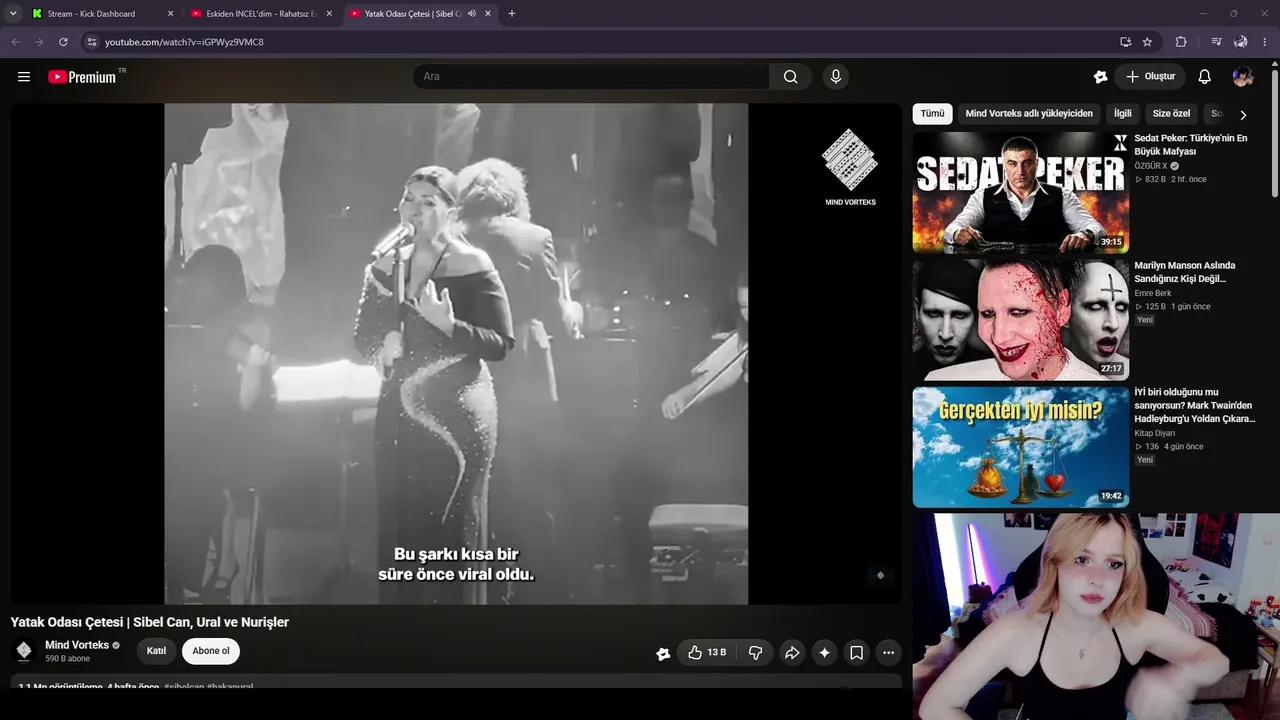1280x720 pixels.
Task: Switch to Eskiden İNCEL'dim tab
Action: pos(261,14)
